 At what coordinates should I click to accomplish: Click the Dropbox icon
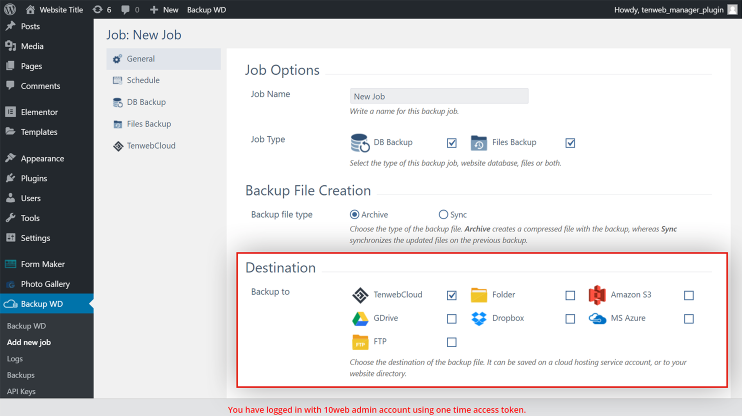[478, 319]
